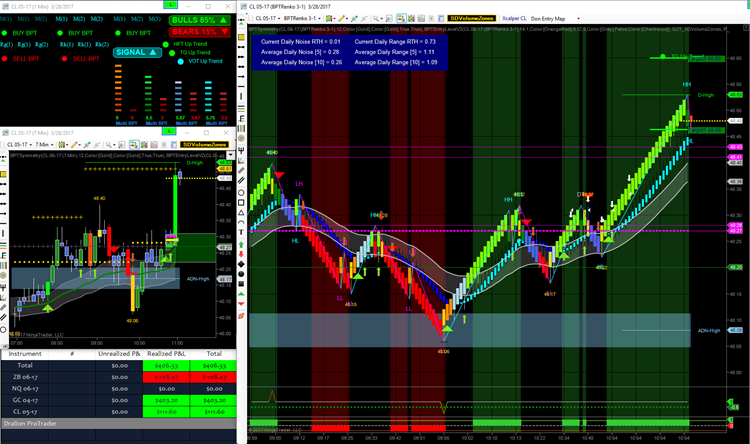The width and height of the screenshot is (750, 444).
Task: Select the CL 05-17 instrument row
Action: coord(119,411)
